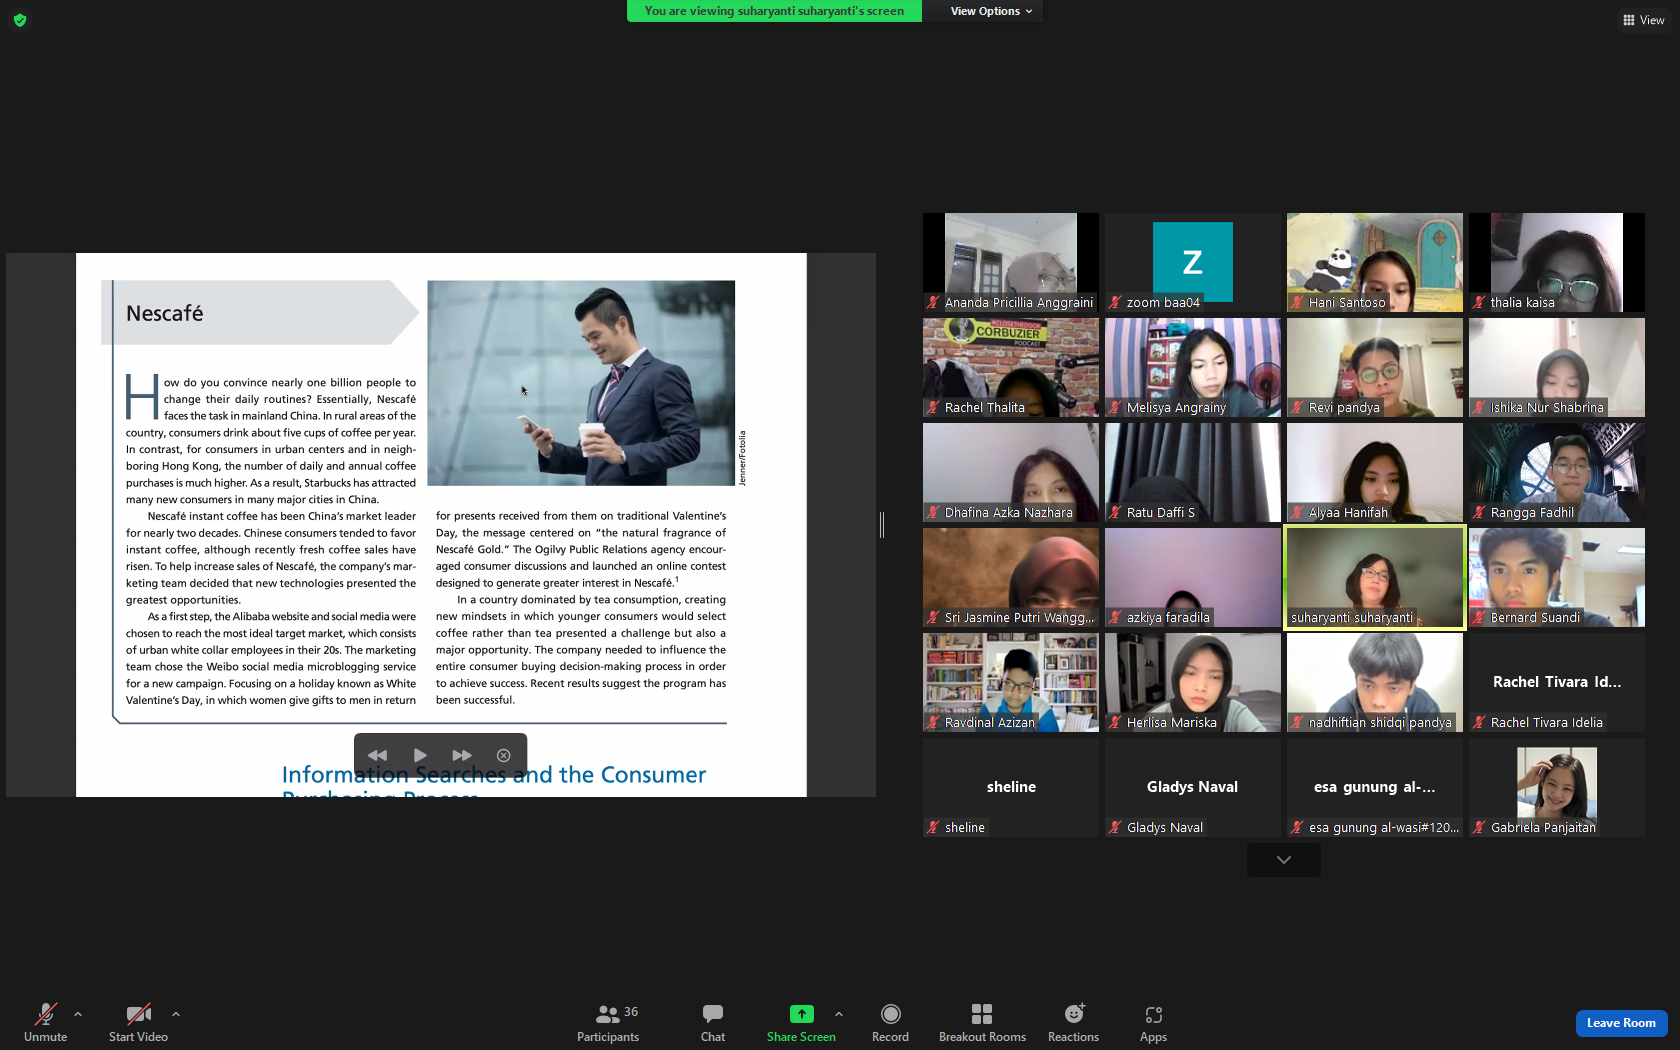Select Rachel Thalita's video tile
The image size is (1680, 1050).
pyautogui.click(x=1011, y=367)
